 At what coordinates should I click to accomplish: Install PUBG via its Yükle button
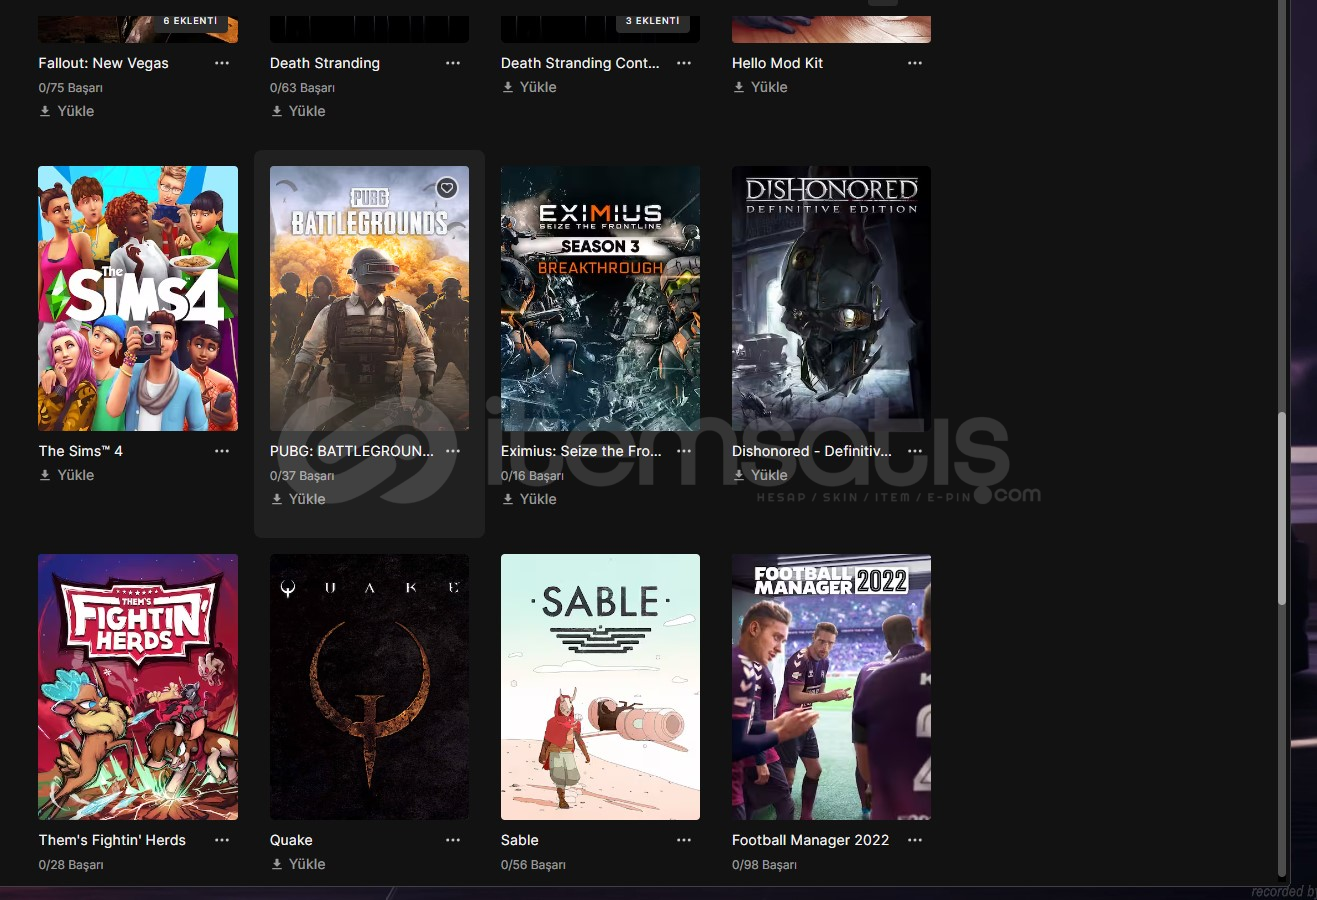pos(298,499)
